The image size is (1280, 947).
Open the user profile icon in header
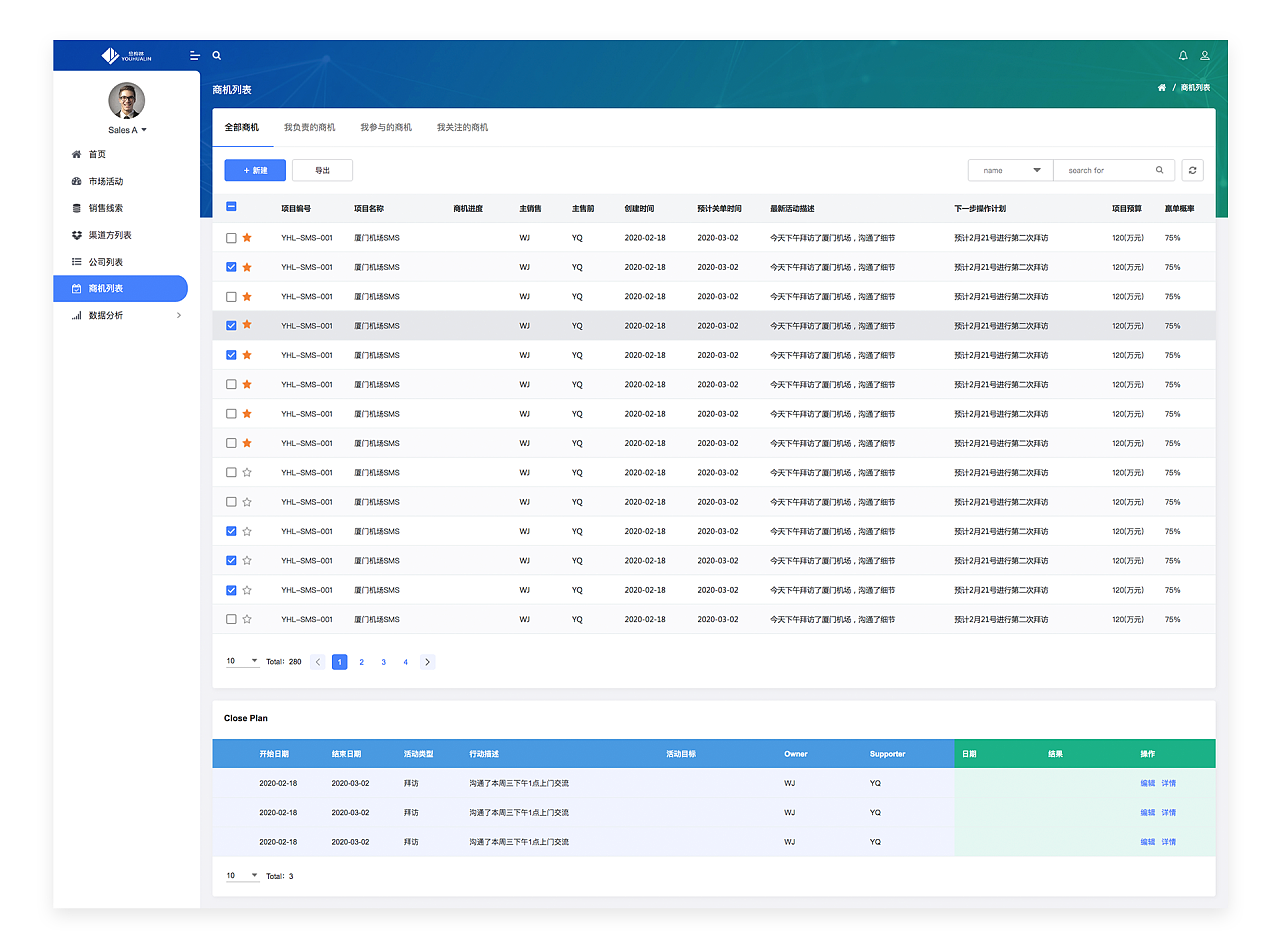click(1205, 56)
